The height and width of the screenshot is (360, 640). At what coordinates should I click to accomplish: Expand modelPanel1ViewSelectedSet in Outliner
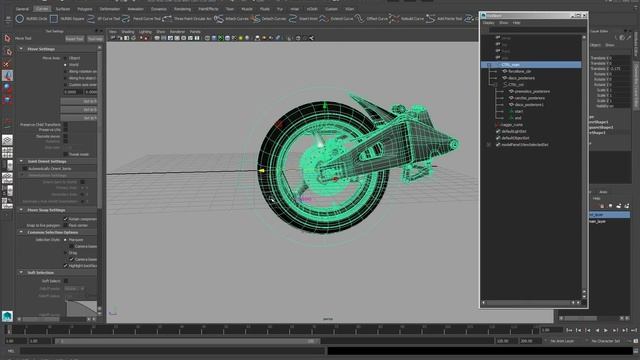pyautogui.click(x=489, y=144)
